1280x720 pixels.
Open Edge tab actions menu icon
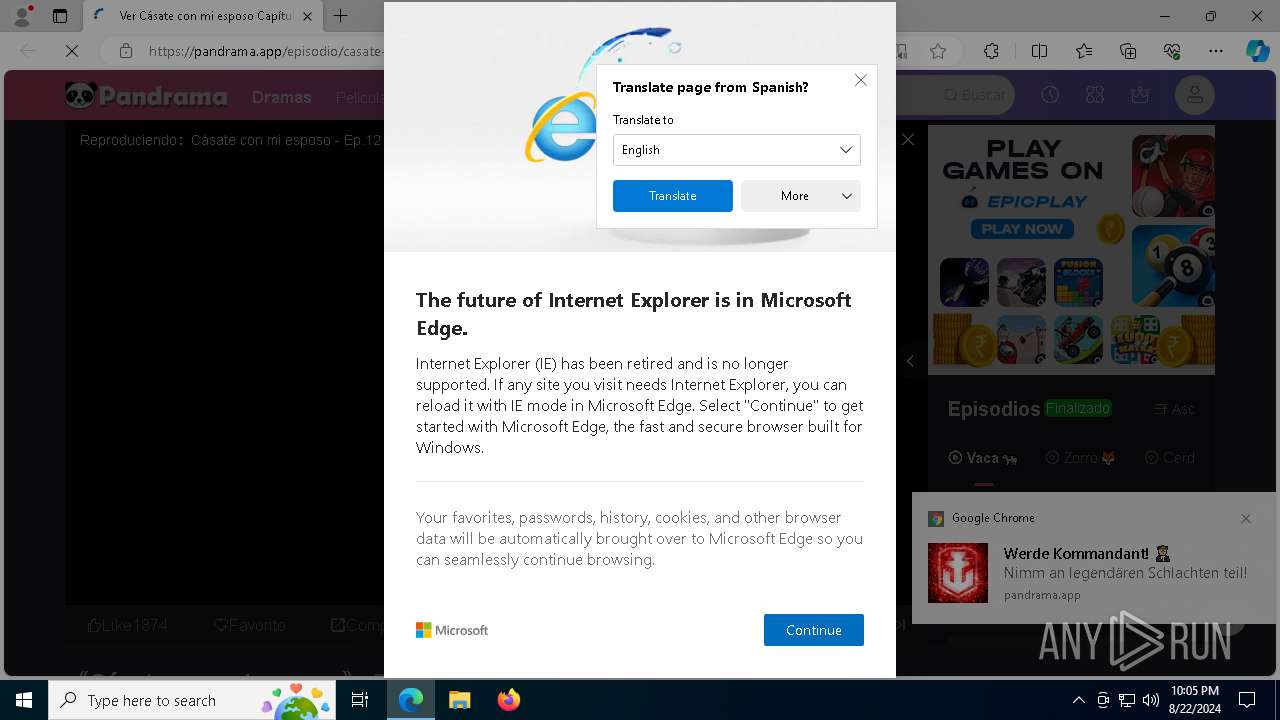pos(60,16)
